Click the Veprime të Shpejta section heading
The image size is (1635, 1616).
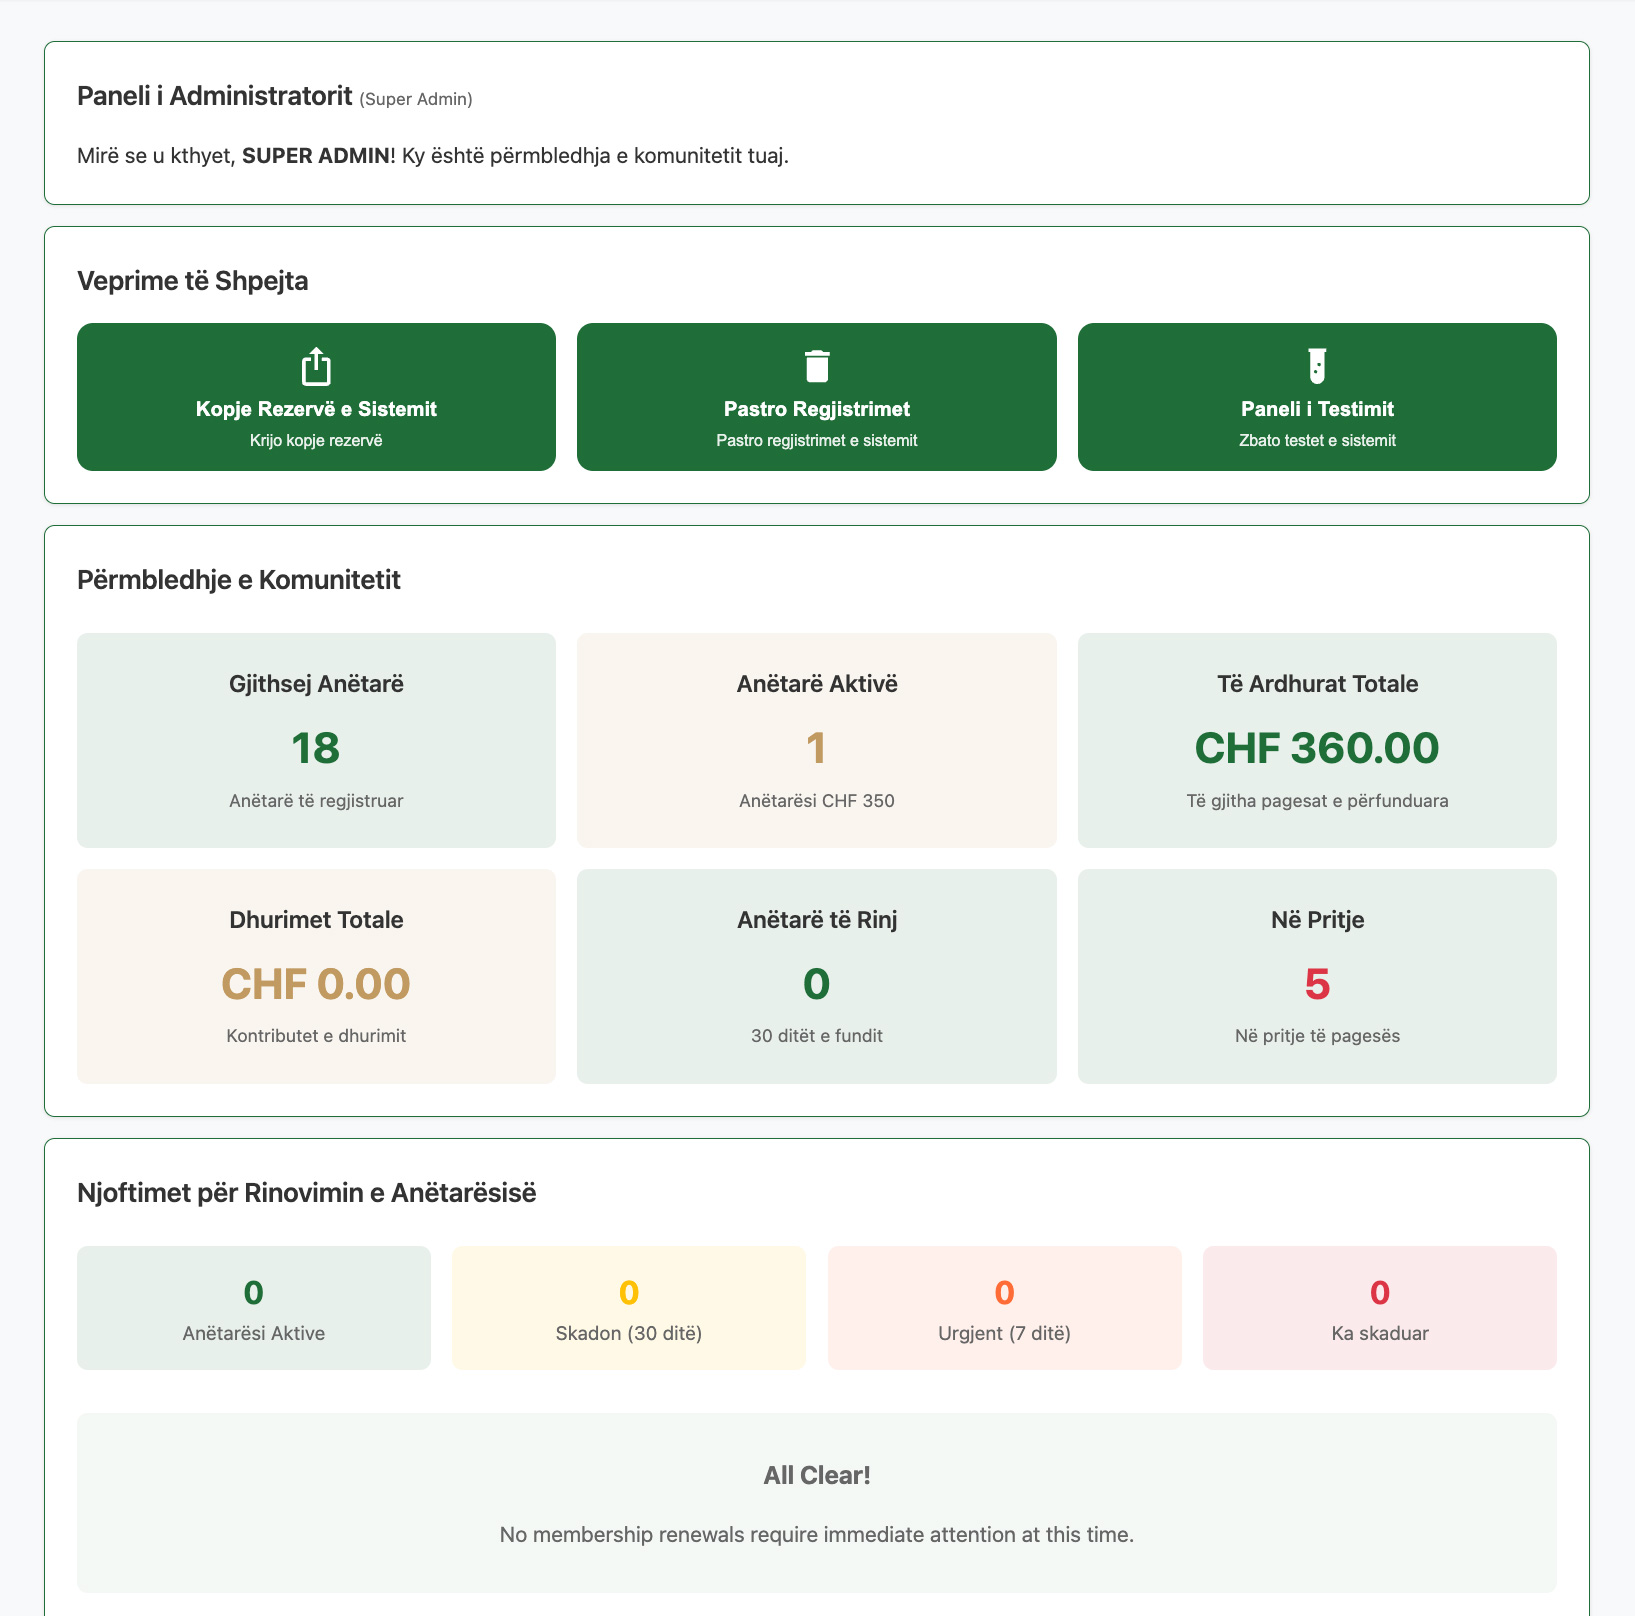pos(193,281)
